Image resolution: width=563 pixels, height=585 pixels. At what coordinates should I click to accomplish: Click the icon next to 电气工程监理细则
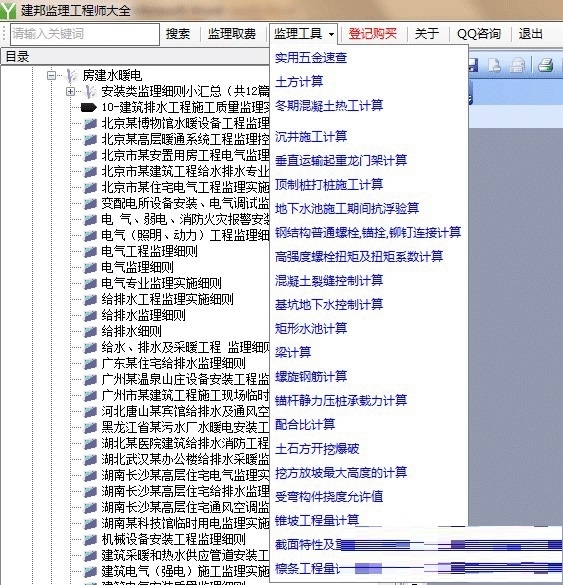pos(90,251)
